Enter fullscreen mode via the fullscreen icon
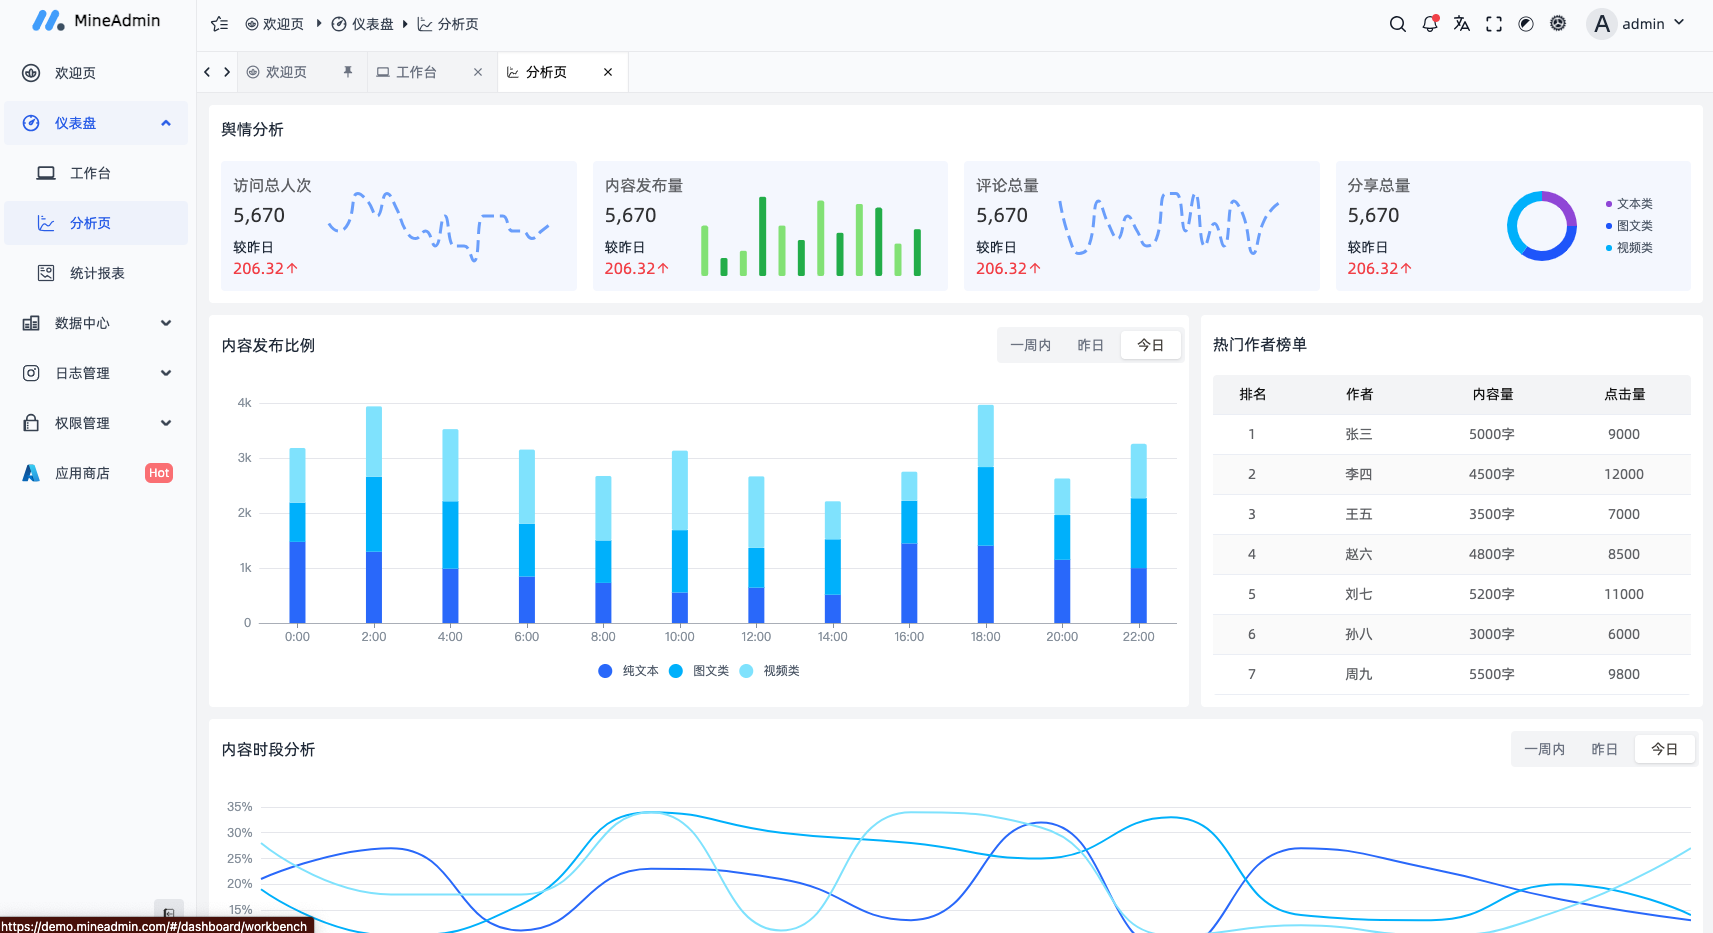 pyautogui.click(x=1493, y=23)
